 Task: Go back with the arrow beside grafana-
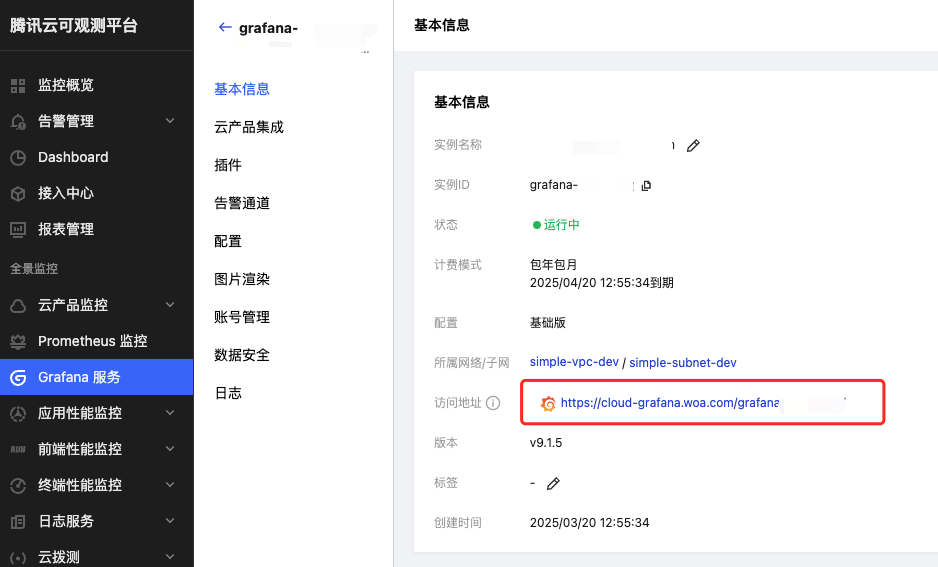pos(225,28)
